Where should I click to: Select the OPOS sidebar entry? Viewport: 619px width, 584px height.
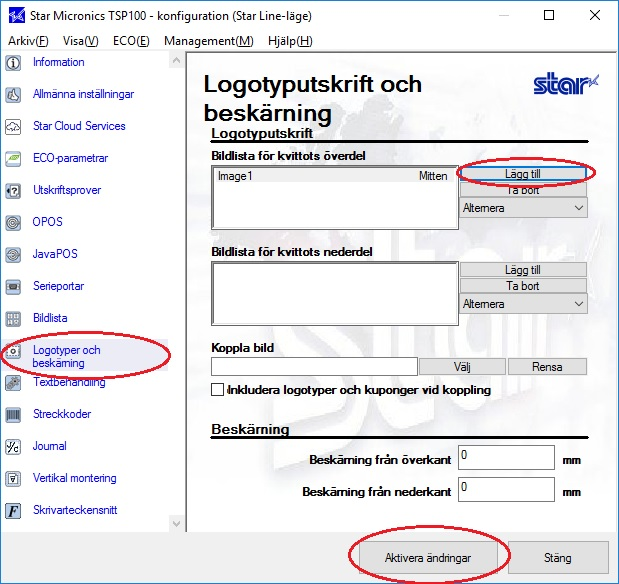tap(47, 222)
